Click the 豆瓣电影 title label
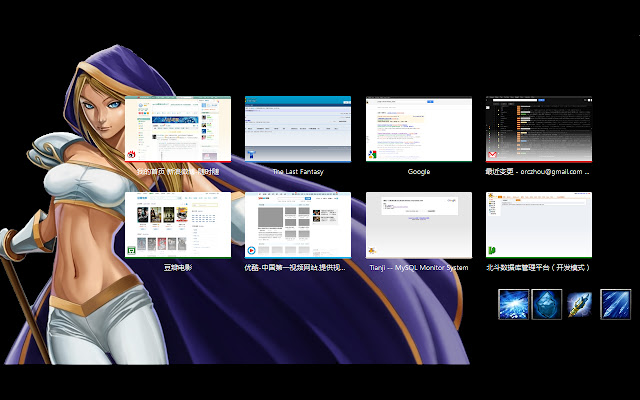This screenshot has width=640, height=400. point(178,268)
